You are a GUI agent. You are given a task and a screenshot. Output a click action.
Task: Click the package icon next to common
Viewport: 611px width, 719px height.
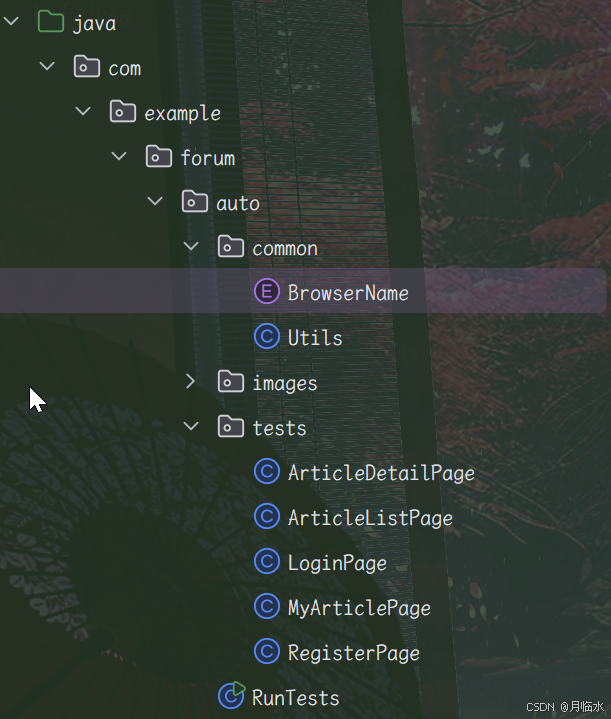(231, 246)
